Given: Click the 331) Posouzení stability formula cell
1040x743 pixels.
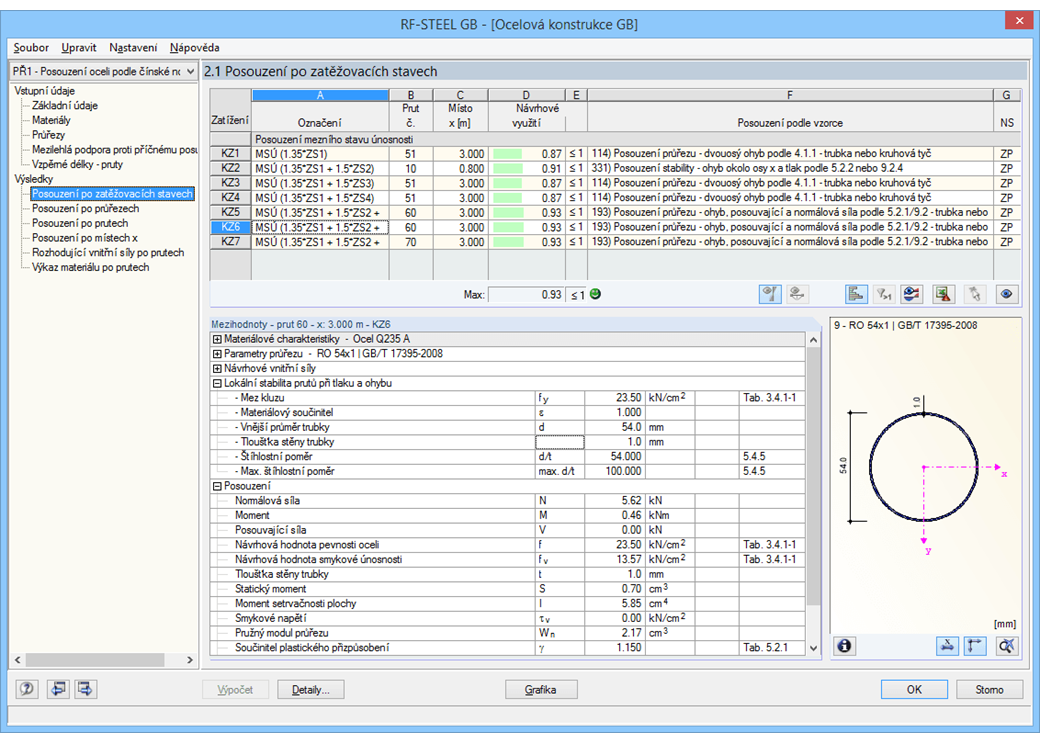Looking at the screenshot, I should 790,169.
